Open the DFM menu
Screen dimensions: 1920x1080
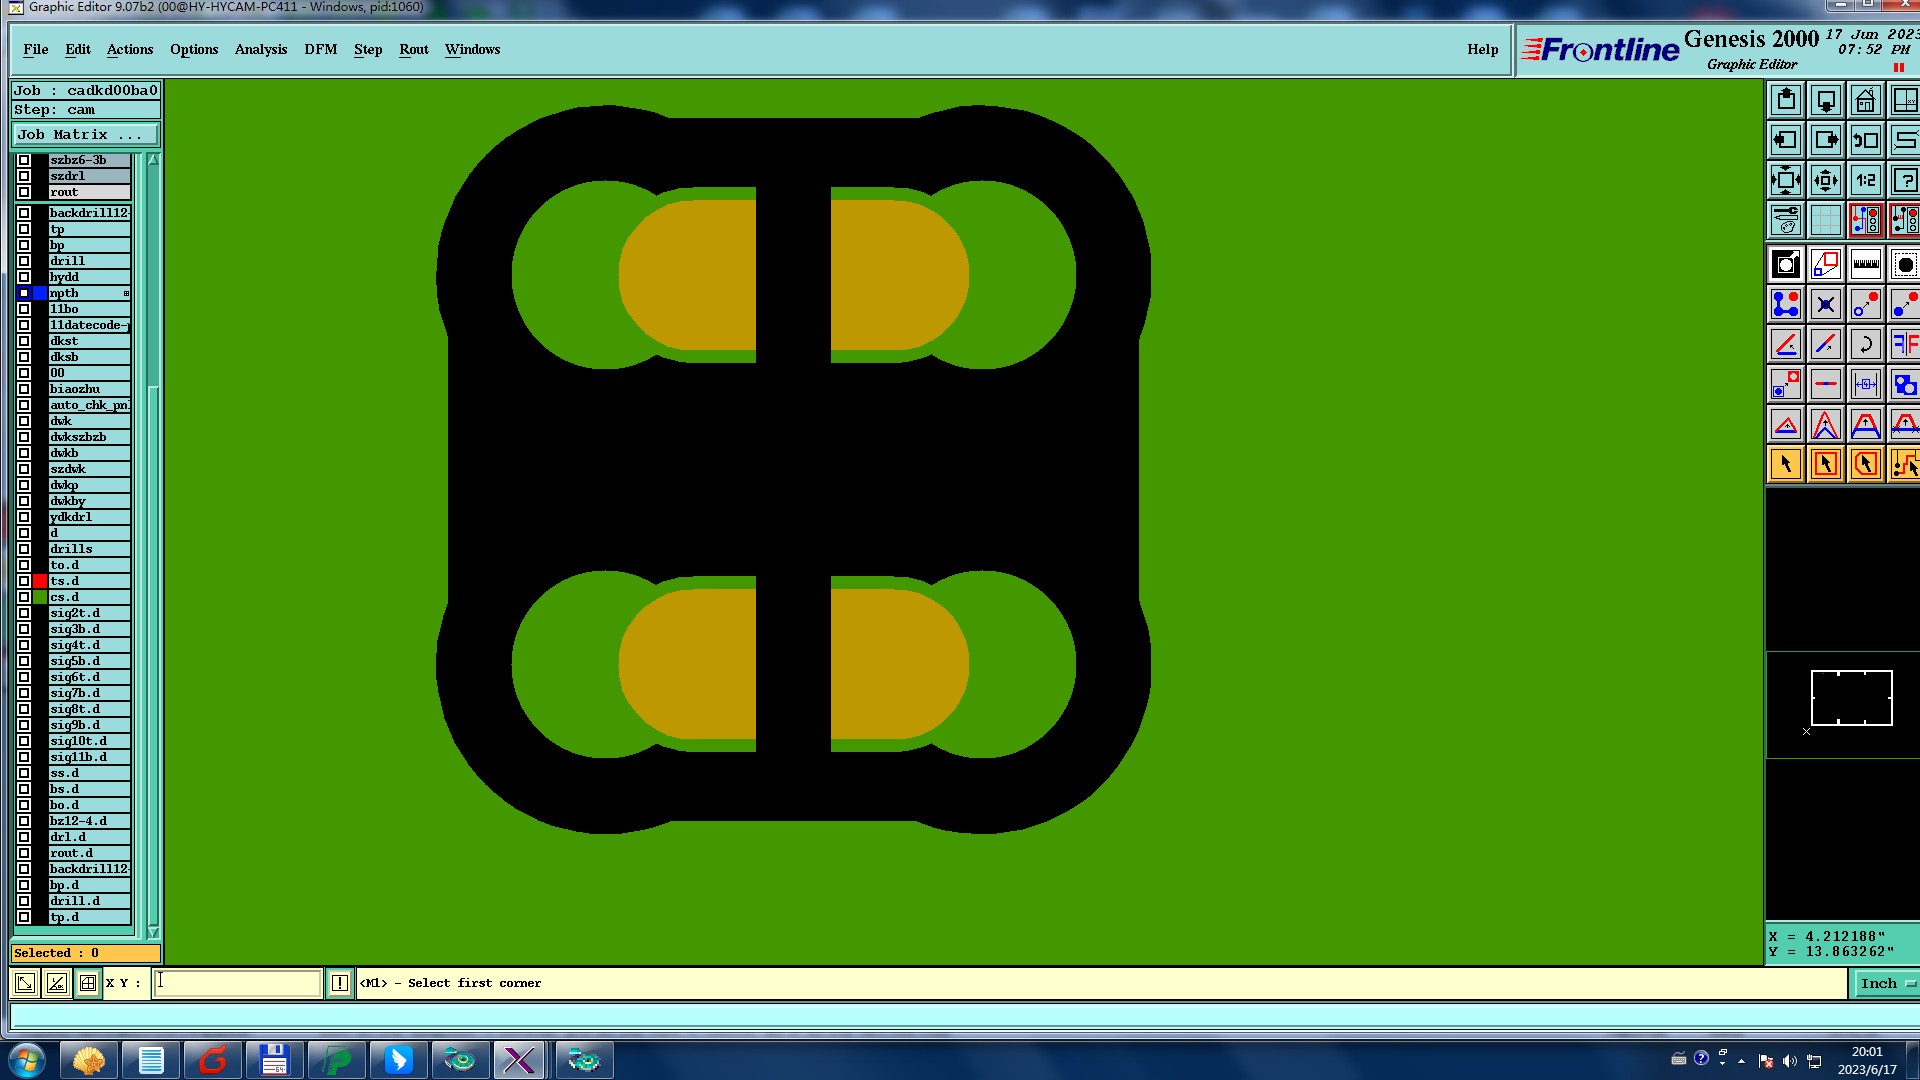(320, 49)
